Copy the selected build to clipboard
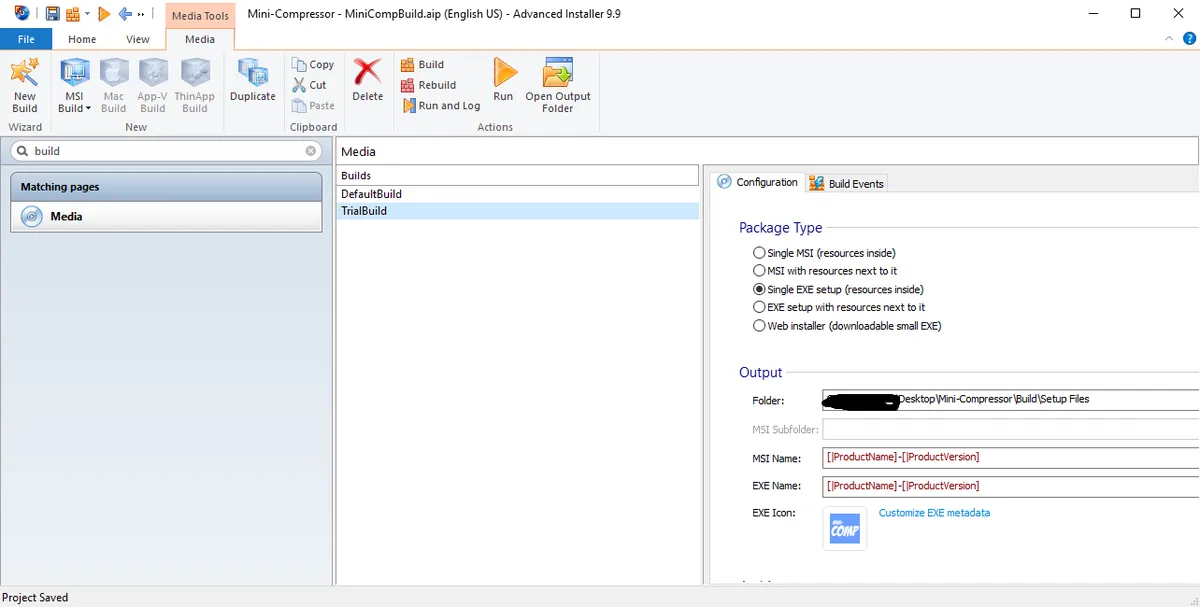 point(313,64)
